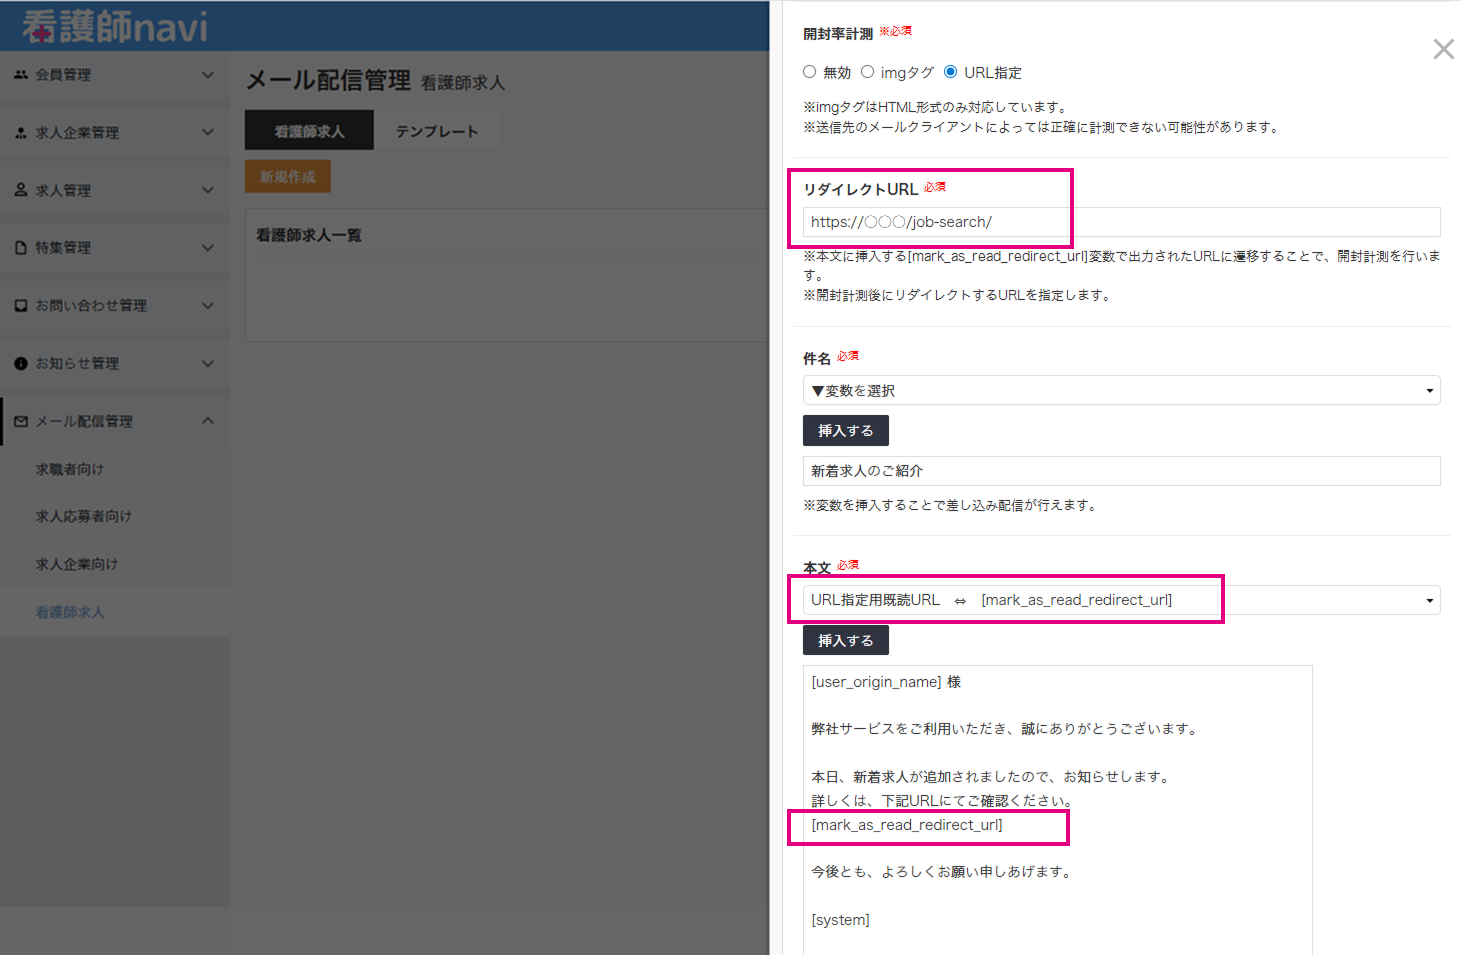
Task: Open 求人管理 via its person icon
Action: pos(21,189)
